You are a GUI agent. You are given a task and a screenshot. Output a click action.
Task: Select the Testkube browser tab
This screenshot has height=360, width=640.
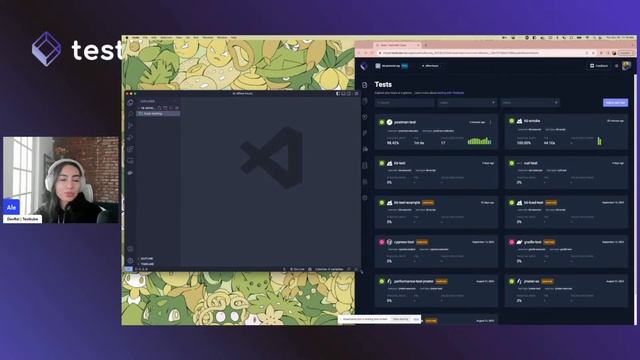pos(397,45)
